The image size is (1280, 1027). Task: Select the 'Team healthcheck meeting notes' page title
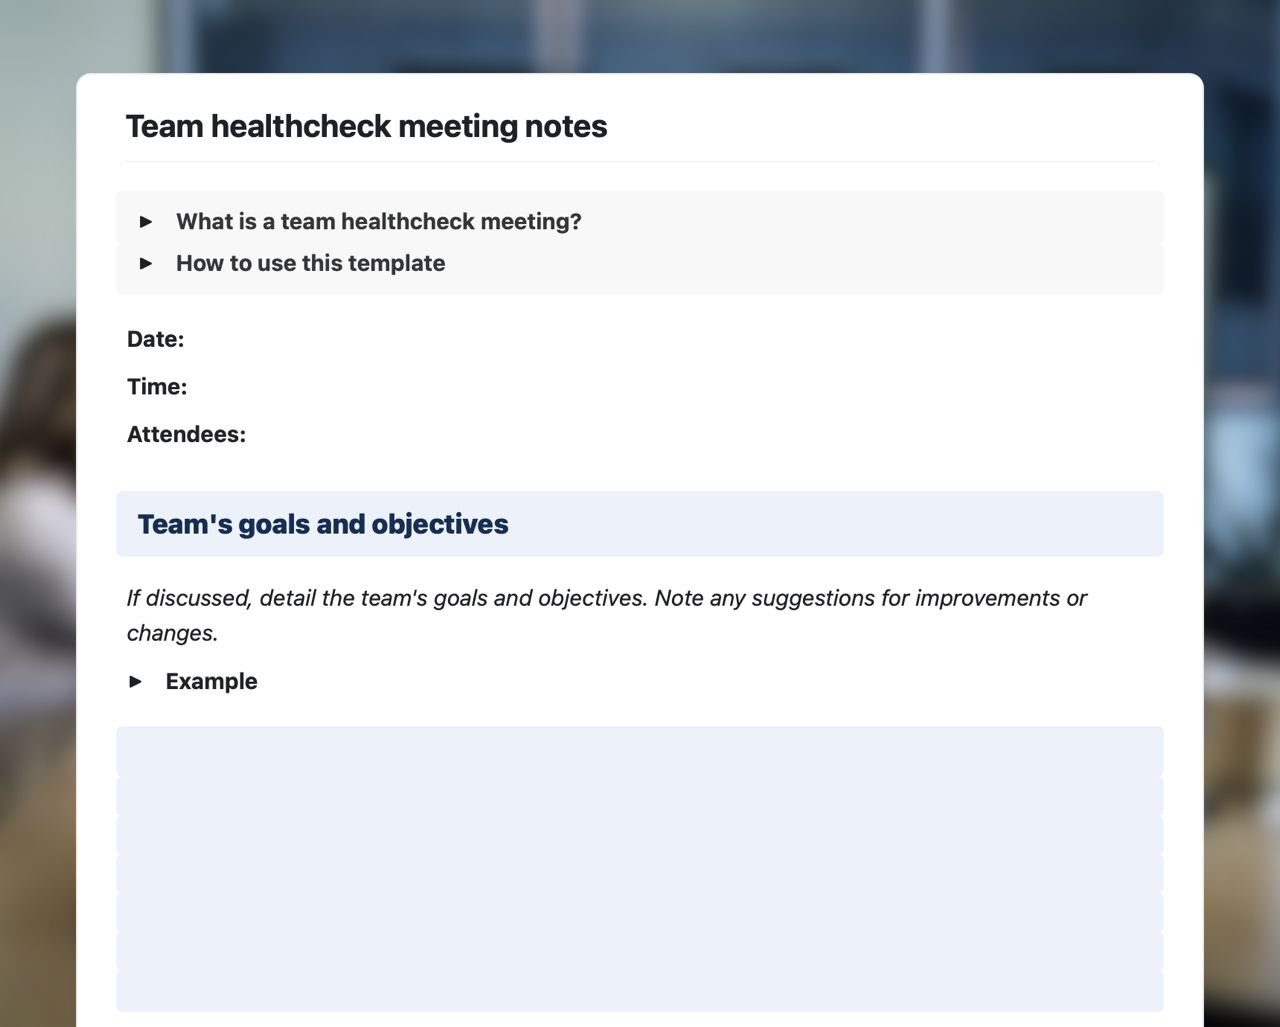tap(366, 126)
